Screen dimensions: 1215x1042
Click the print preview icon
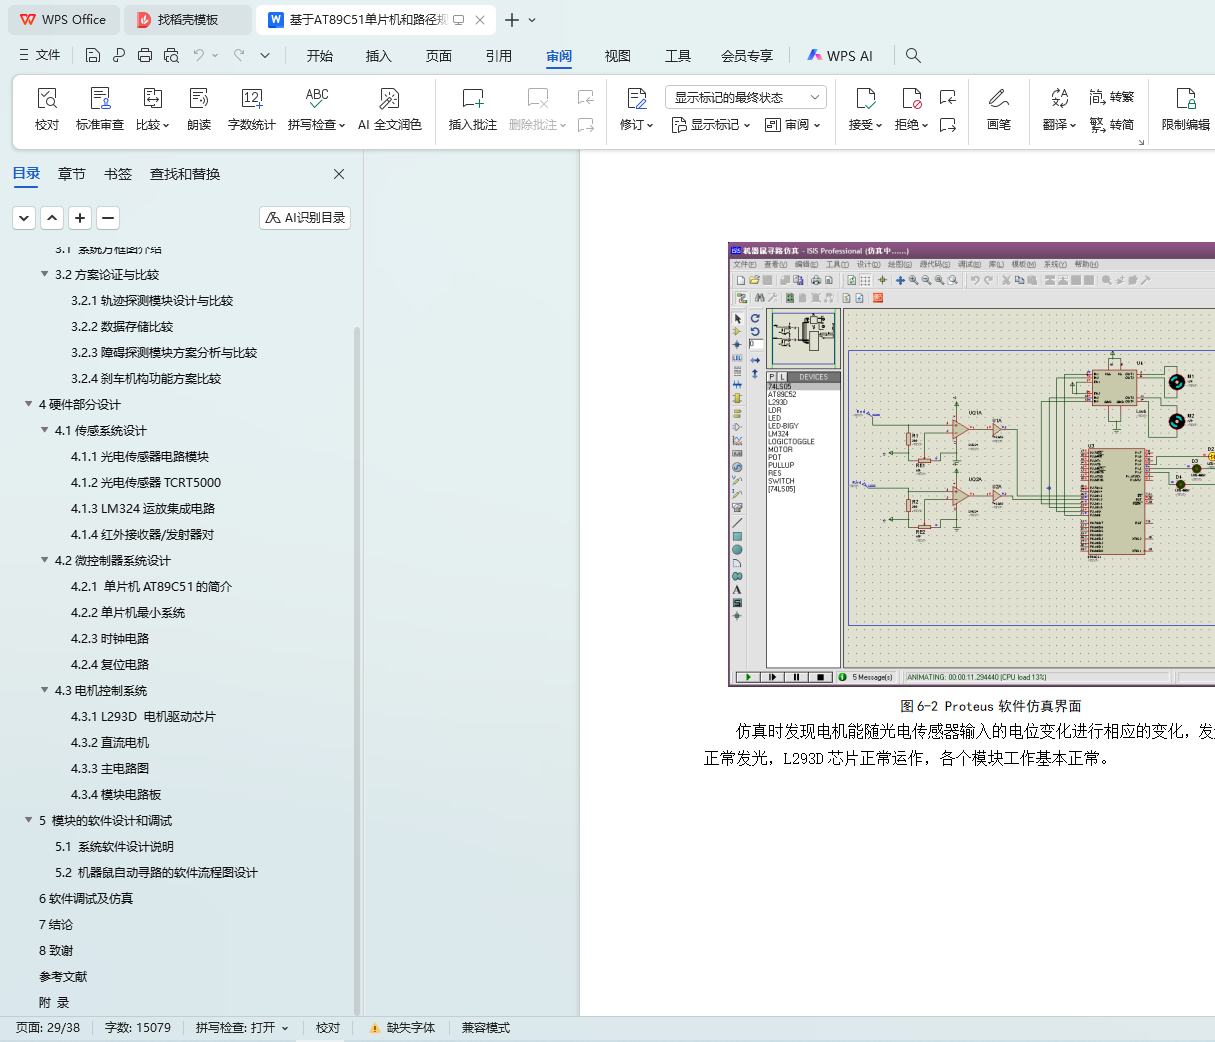coord(171,55)
